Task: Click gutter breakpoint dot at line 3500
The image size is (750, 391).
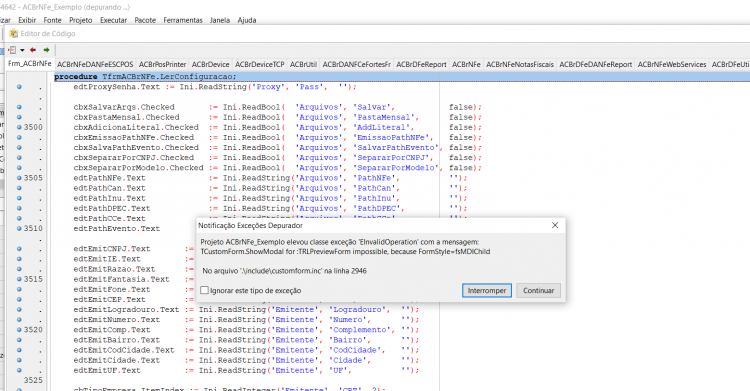Action: [x=19, y=127]
